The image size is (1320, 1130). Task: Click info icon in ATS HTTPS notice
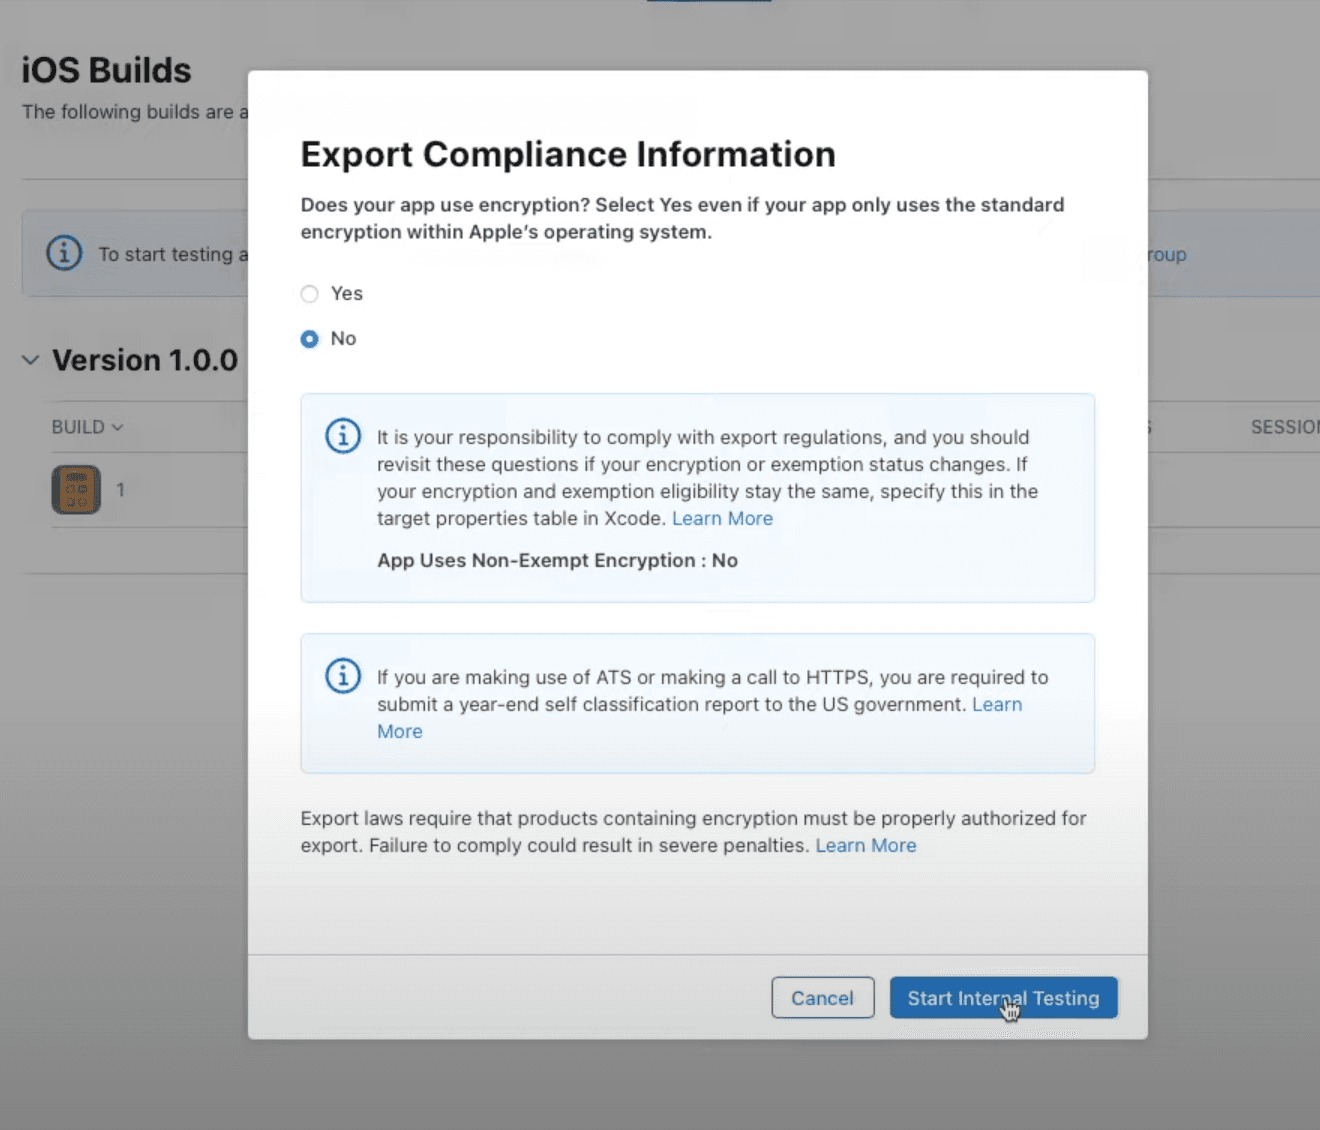[x=343, y=676]
